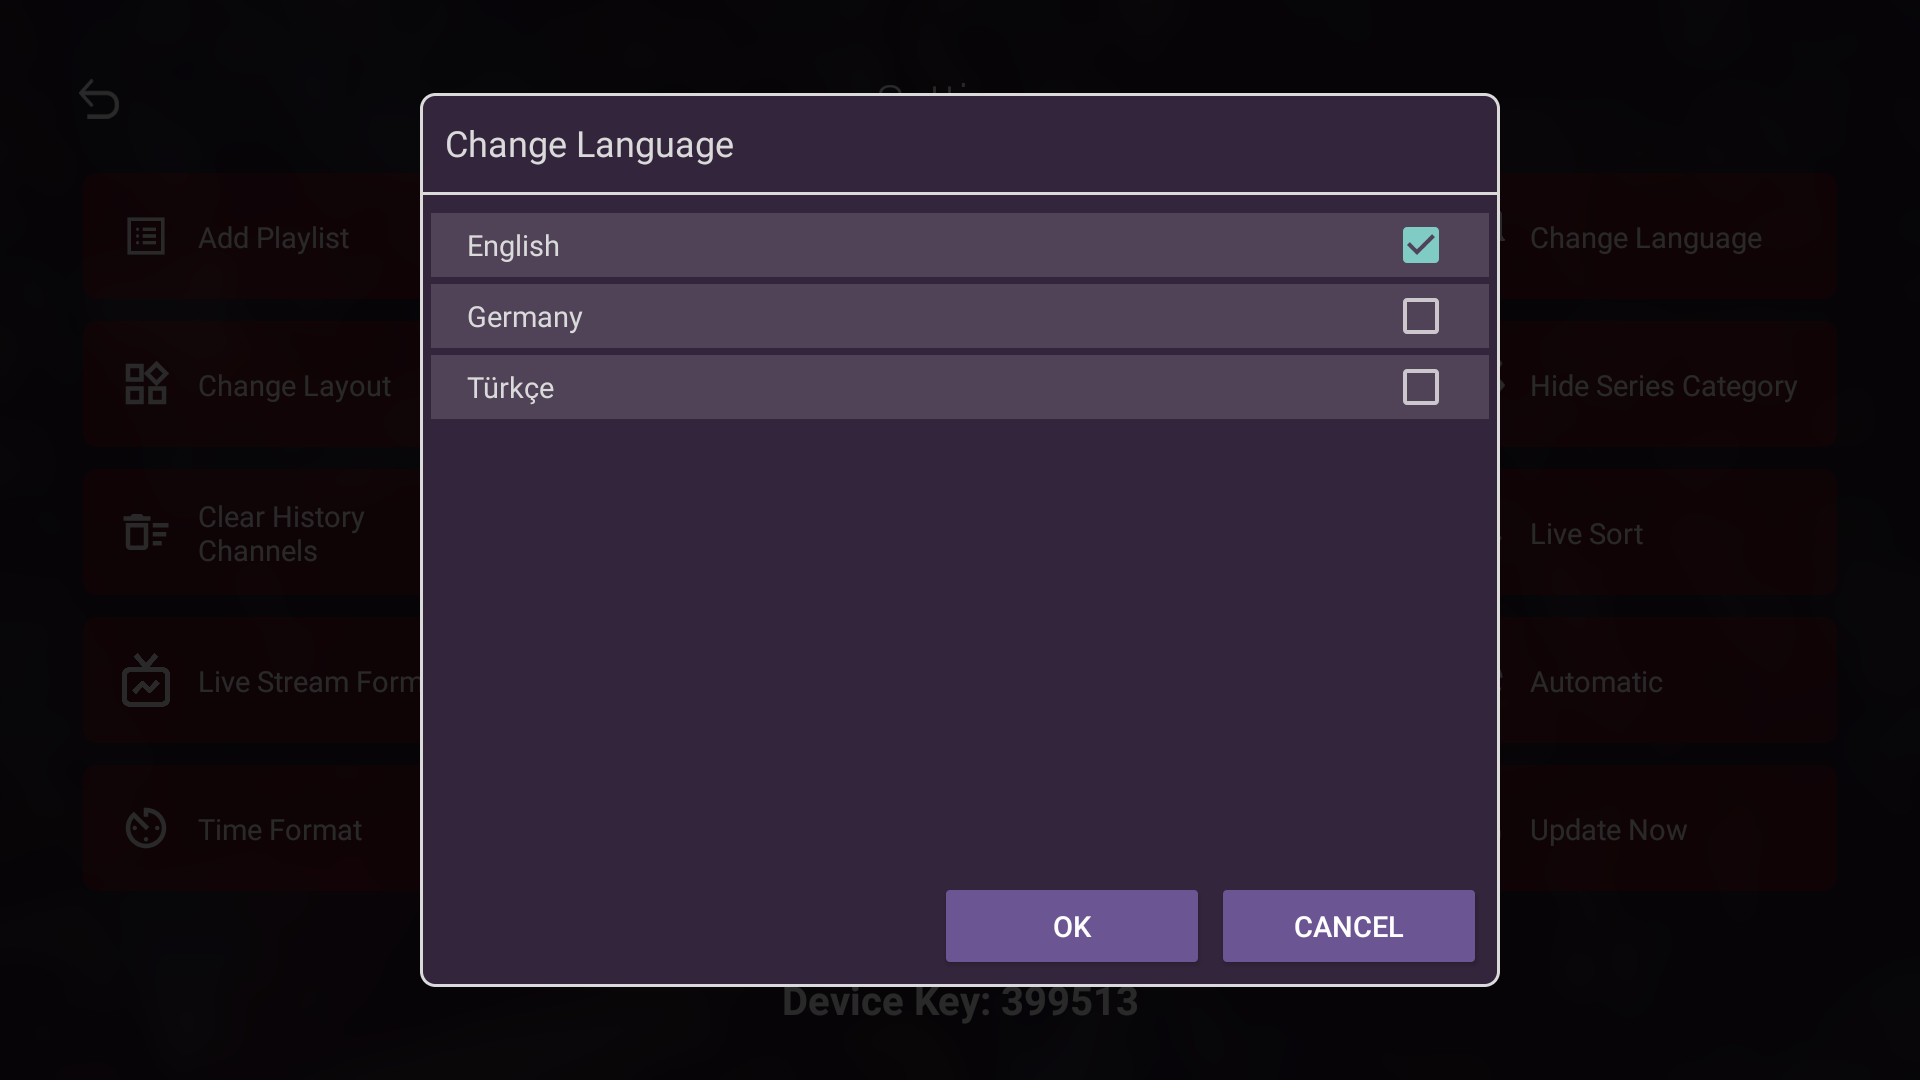The image size is (1920, 1080).
Task: Click the Device Key text
Action: point(960,1001)
